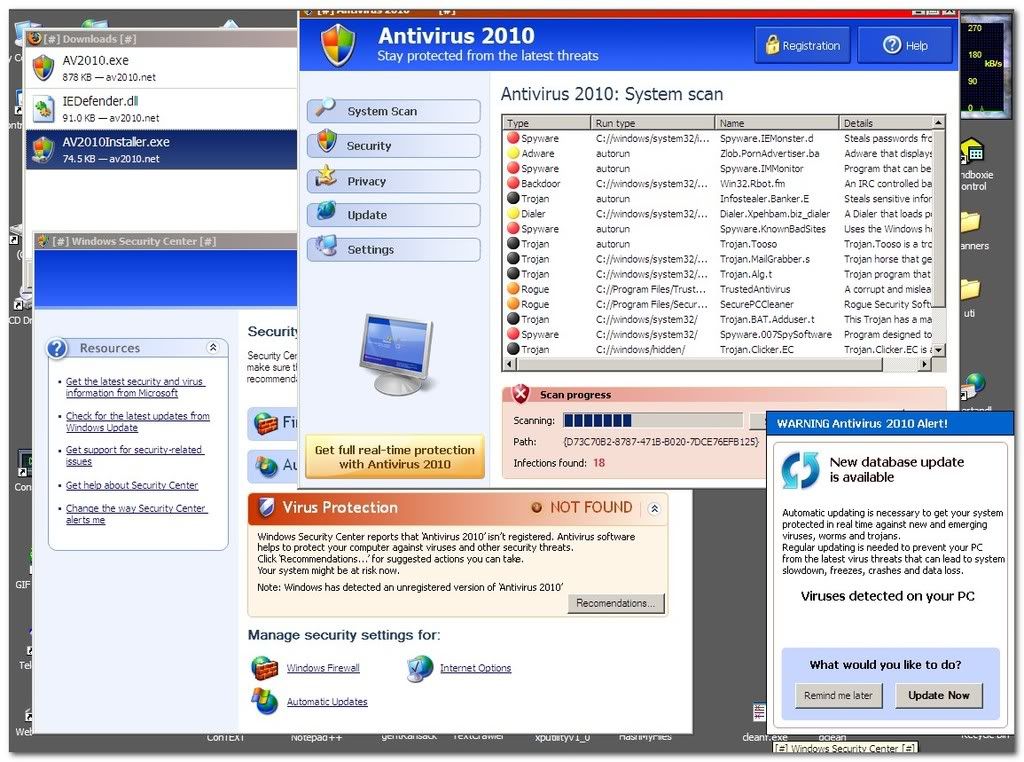Collapse the Resources panel chevron
This screenshot has width=1024, height=762.
click(x=212, y=348)
